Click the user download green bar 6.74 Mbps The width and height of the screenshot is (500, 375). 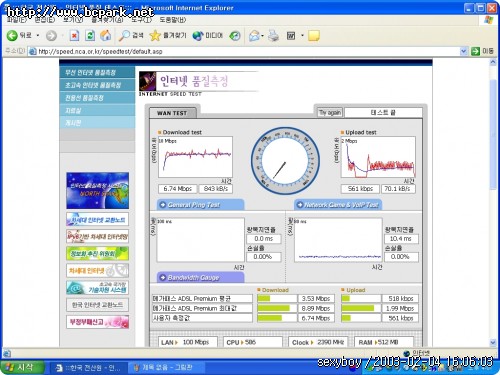tap(270, 318)
